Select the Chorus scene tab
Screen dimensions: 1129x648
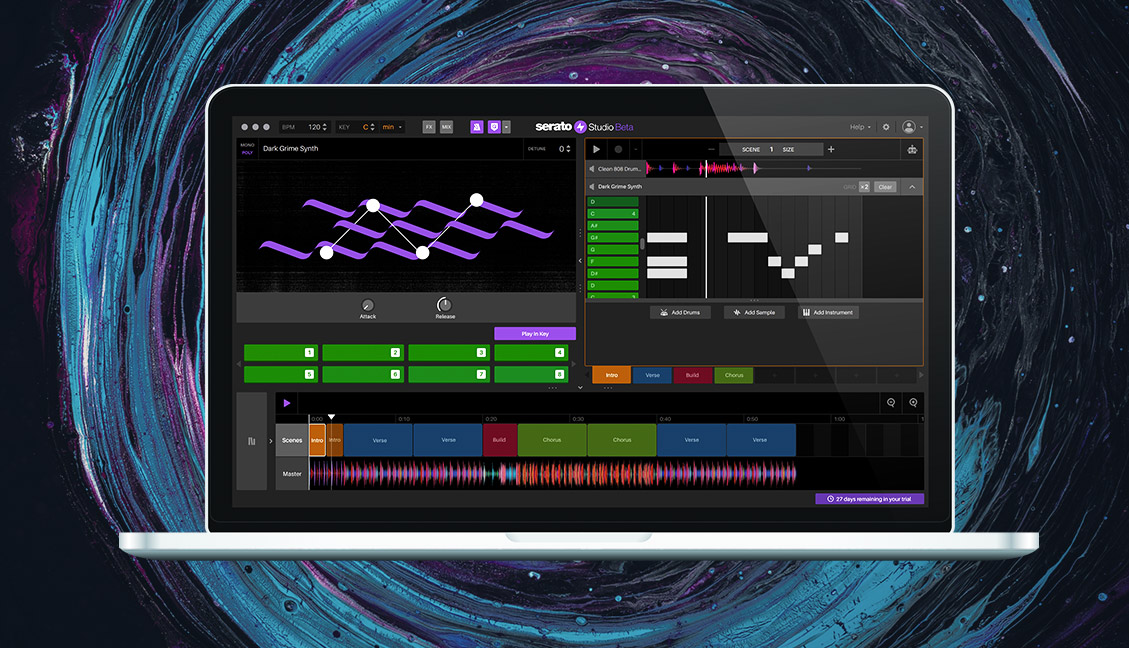click(x=734, y=375)
